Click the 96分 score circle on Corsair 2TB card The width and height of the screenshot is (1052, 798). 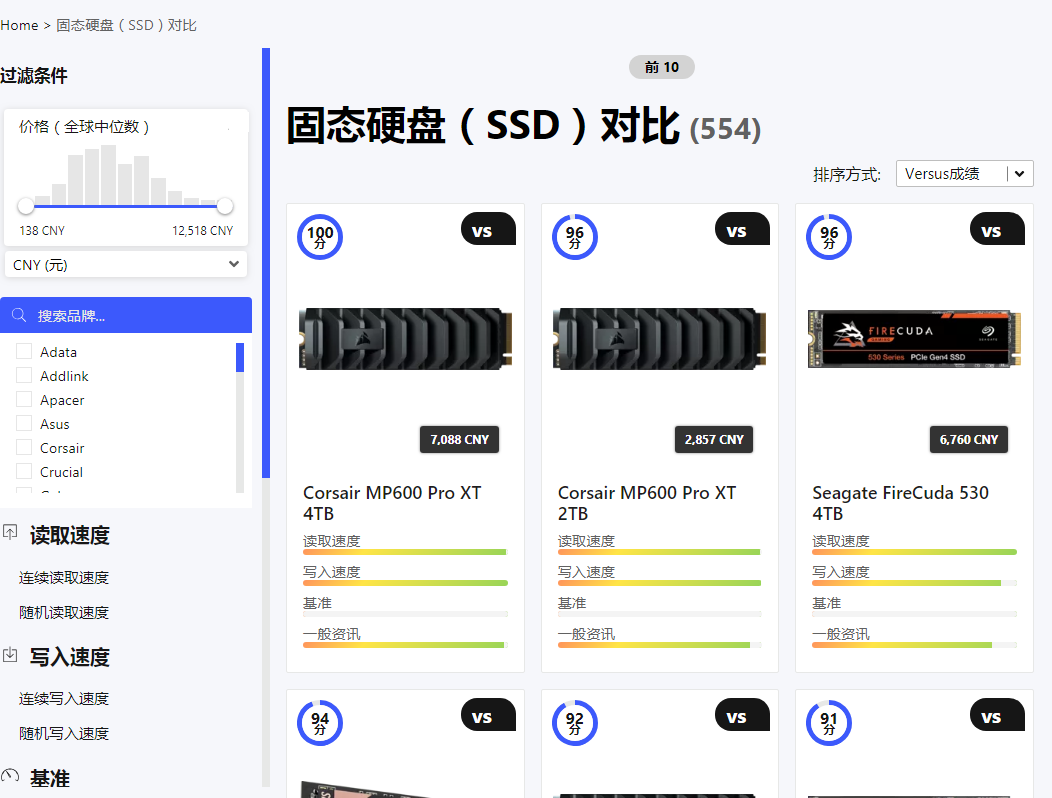574,237
